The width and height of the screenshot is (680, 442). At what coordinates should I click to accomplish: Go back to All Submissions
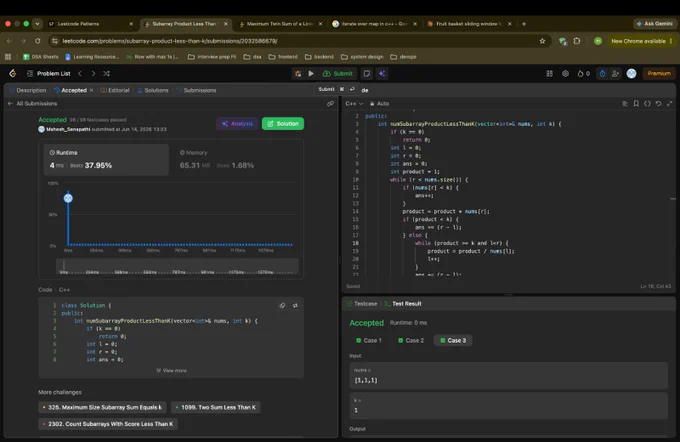33,104
